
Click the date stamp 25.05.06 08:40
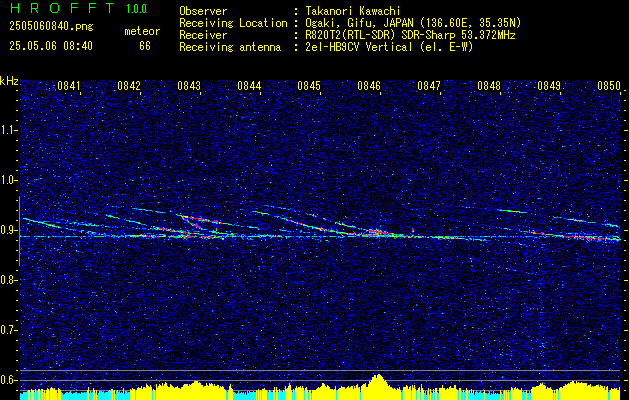click(x=51, y=46)
